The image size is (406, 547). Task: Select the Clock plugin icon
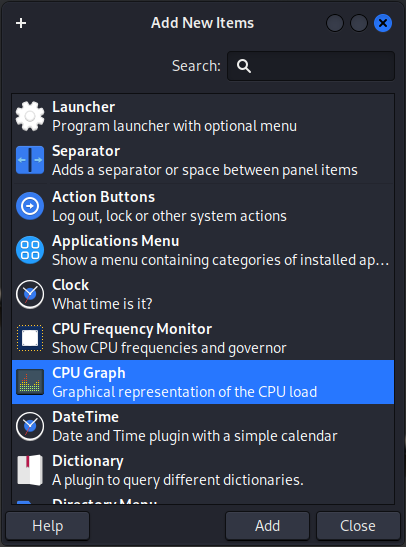point(30,294)
